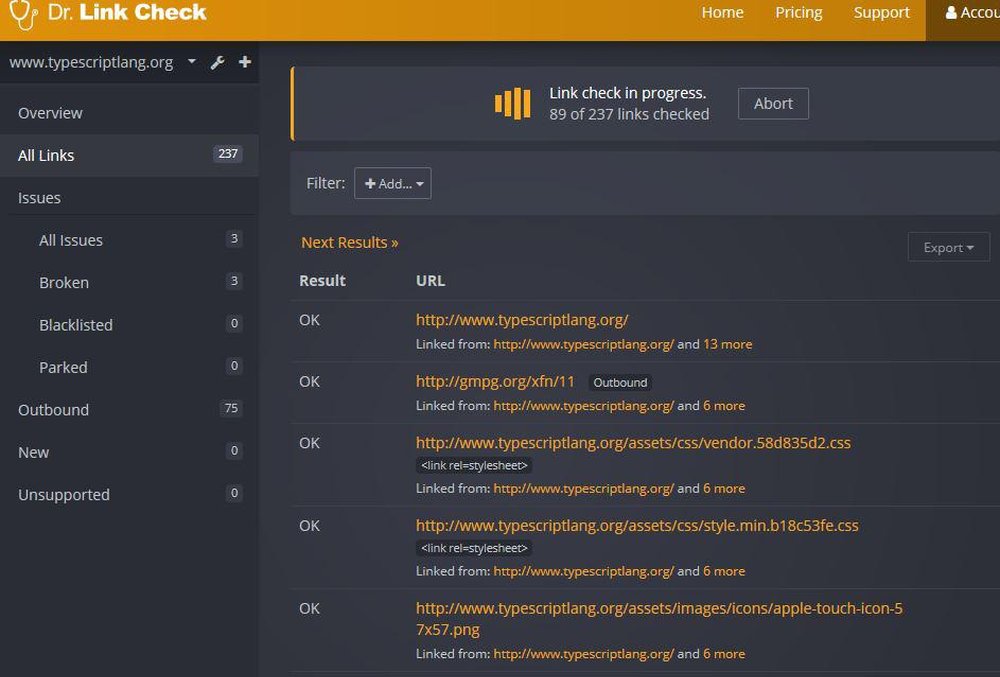This screenshot has height=677, width=1000.
Task: Click the 3 count badge on Broken
Action: (234, 280)
